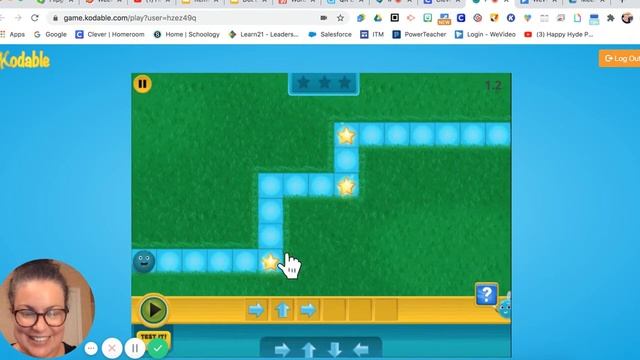The image size is (640, 360).
Task: Click the game.kodable.com address bar
Action: click(x=130, y=18)
